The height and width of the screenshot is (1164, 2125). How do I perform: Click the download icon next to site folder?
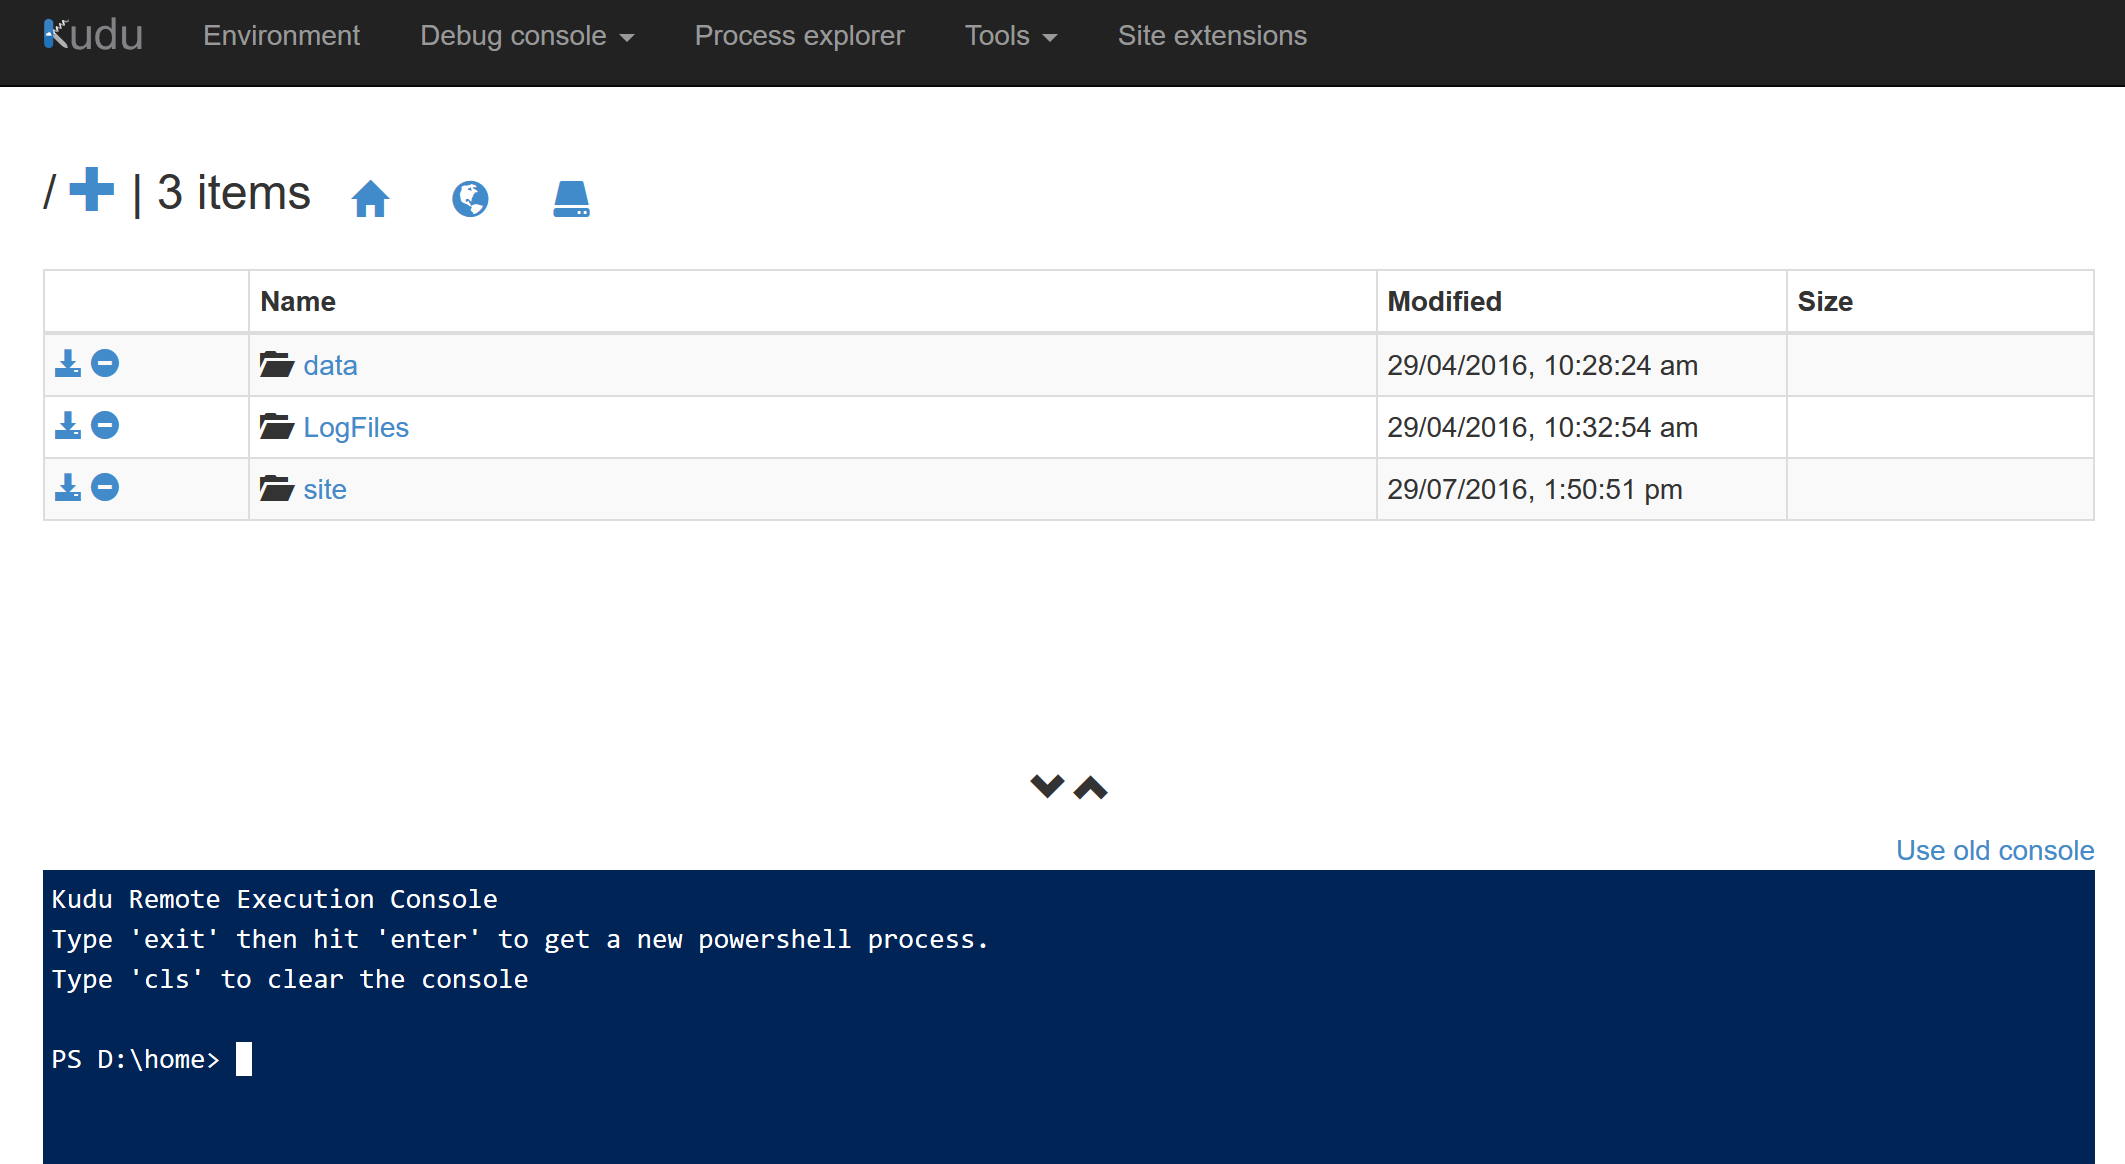point(67,489)
